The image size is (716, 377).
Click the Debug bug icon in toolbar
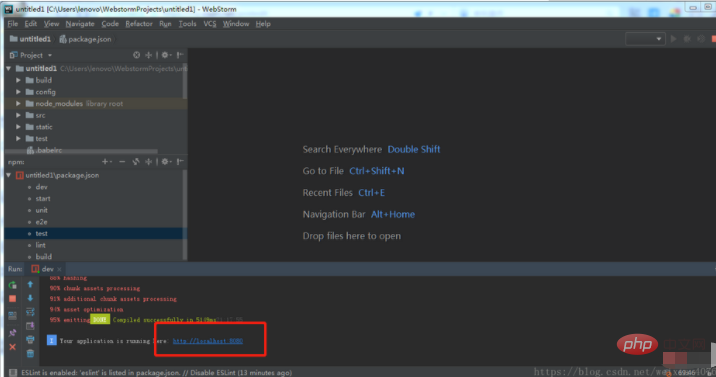pyautogui.click(x=687, y=39)
